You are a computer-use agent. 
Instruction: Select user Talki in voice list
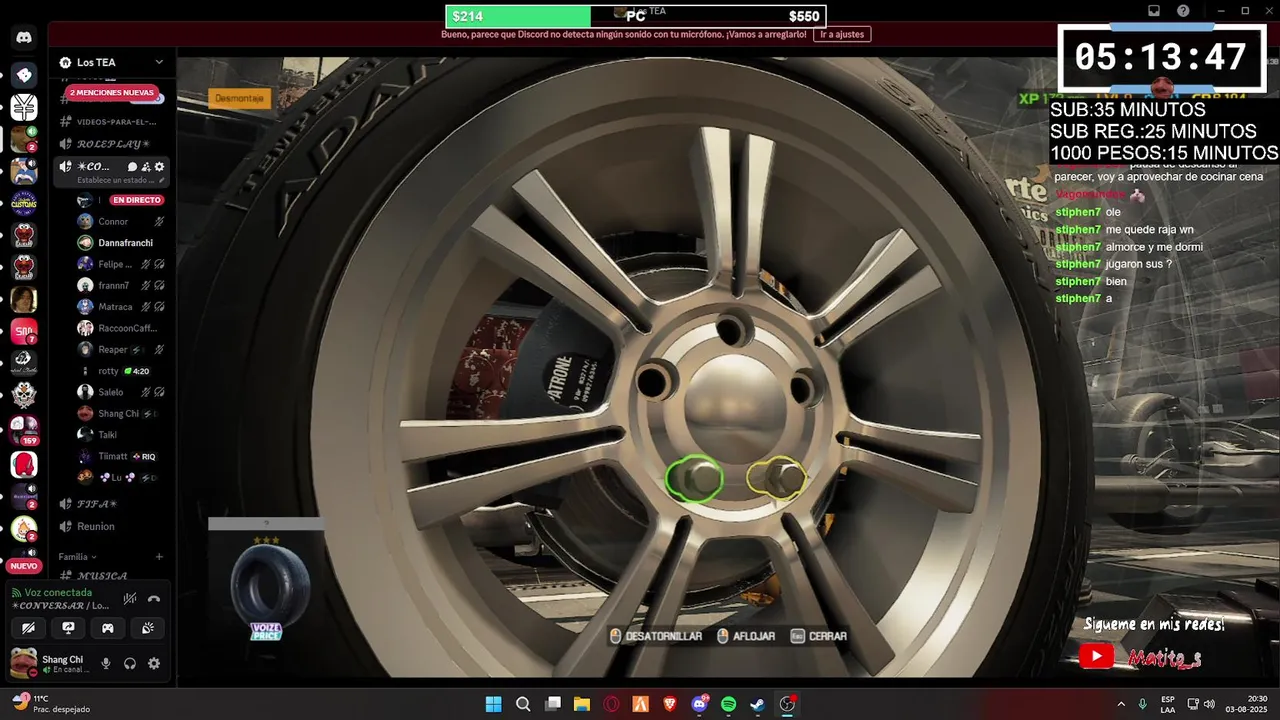click(108, 435)
